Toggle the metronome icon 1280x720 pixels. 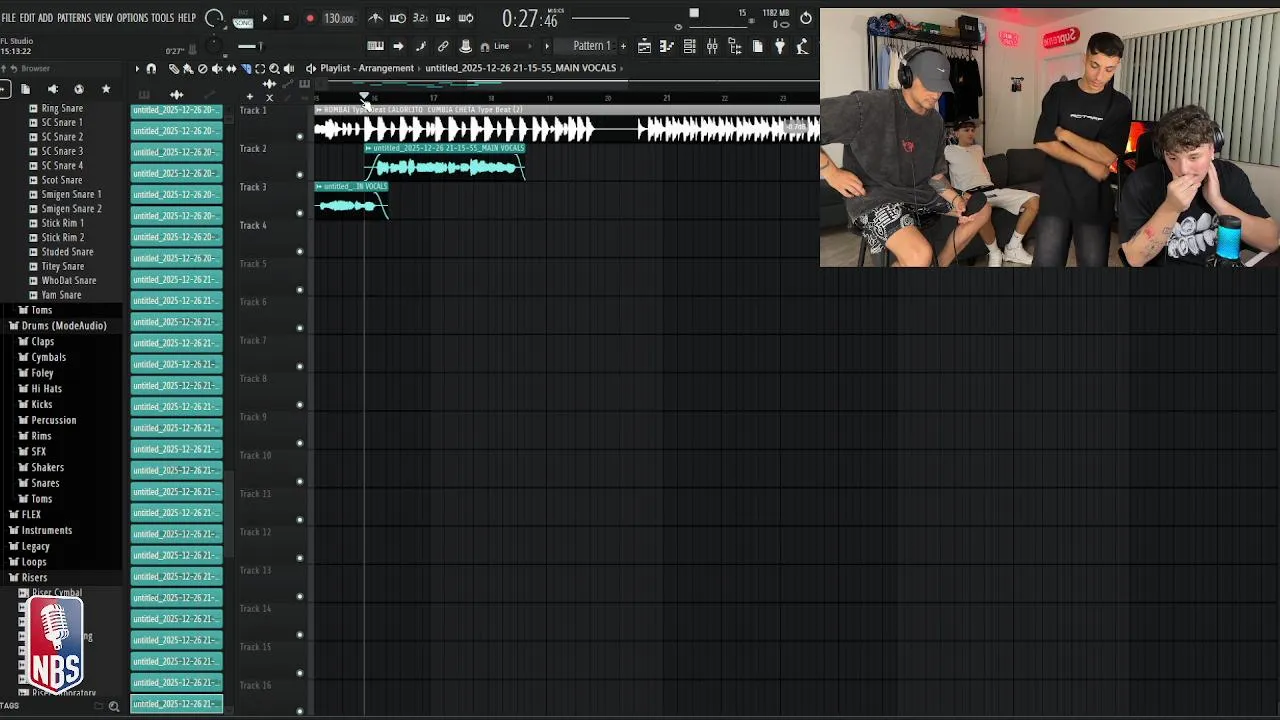coord(375,18)
